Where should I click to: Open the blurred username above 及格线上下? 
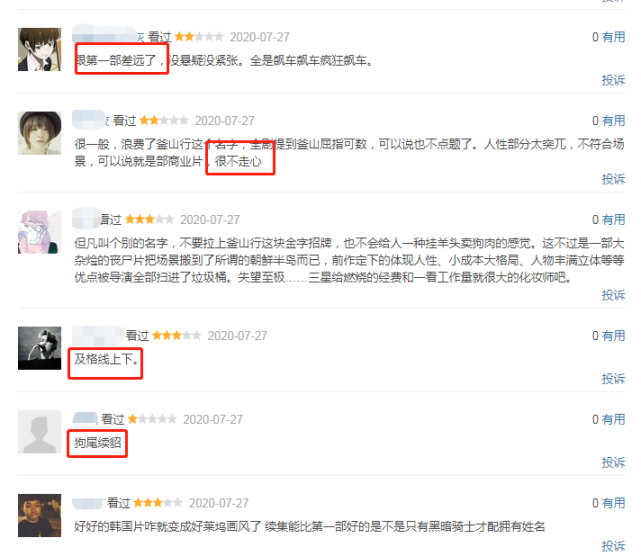click(x=98, y=335)
